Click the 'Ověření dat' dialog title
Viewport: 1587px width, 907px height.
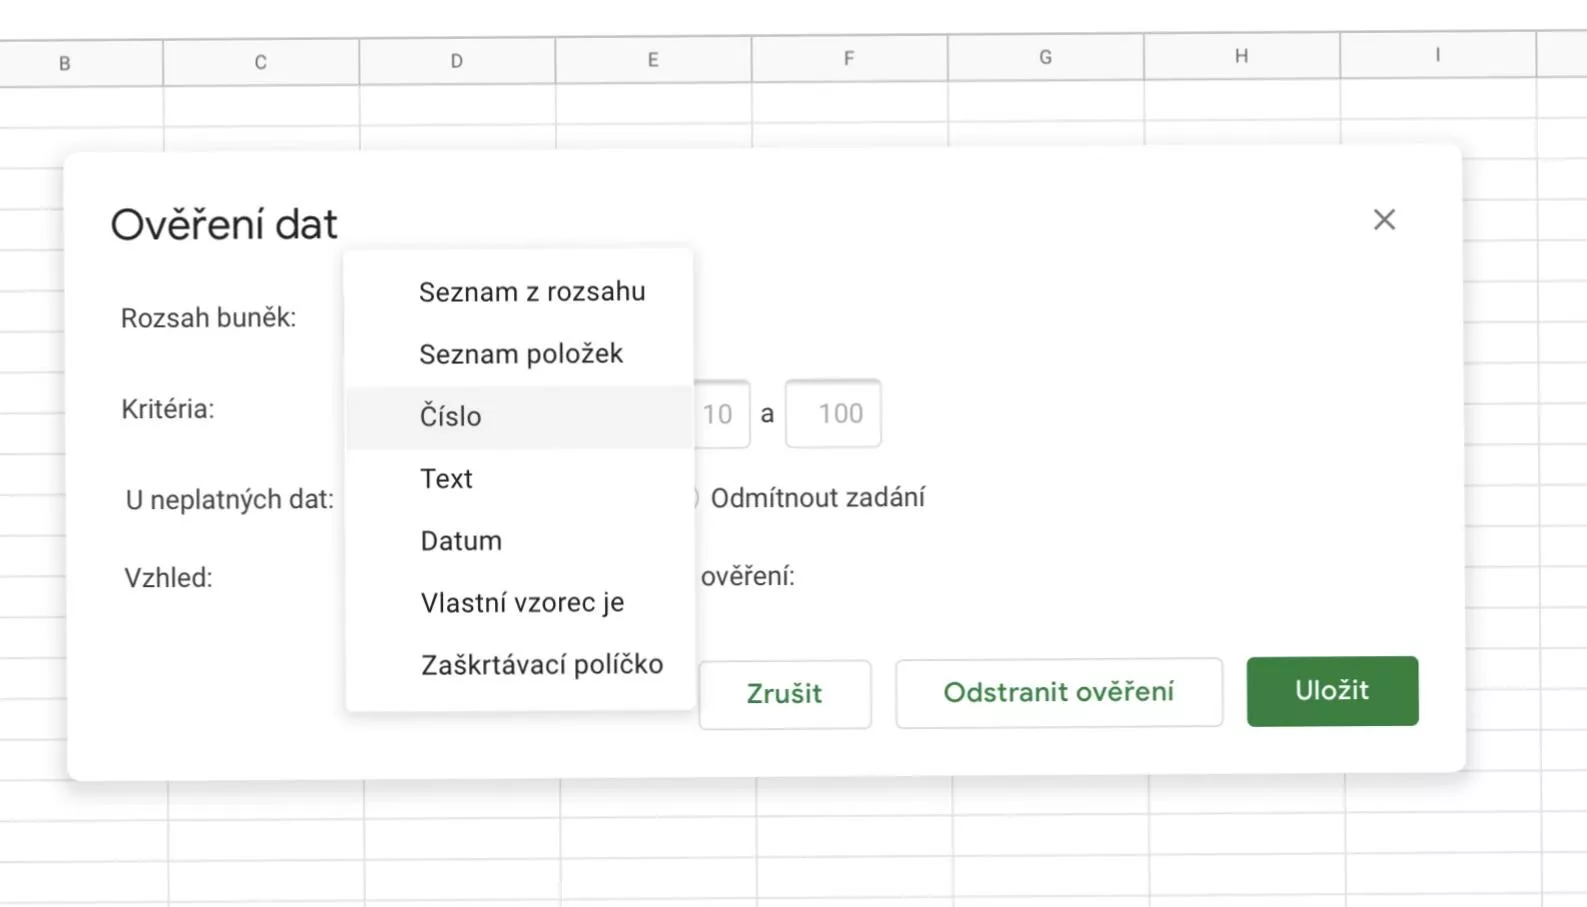click(224, 224)
